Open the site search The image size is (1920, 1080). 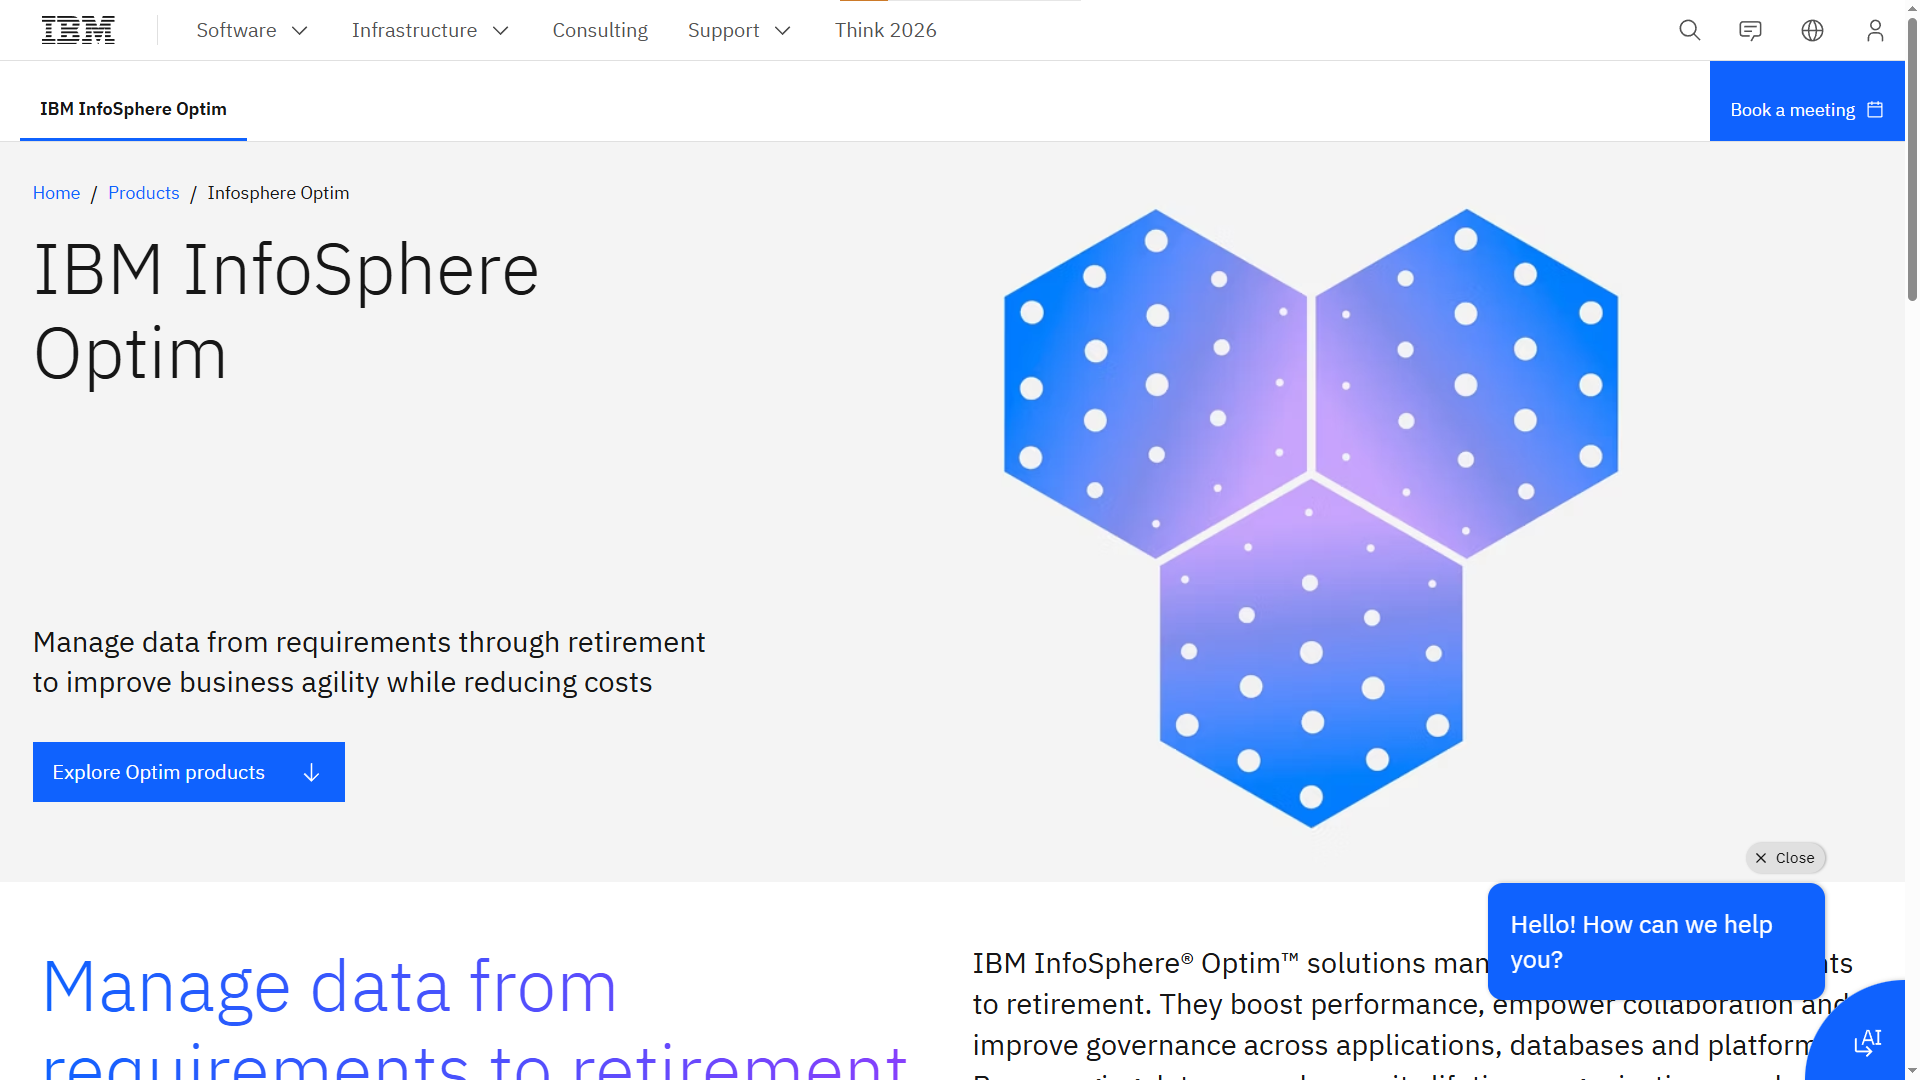point(1689,30)
